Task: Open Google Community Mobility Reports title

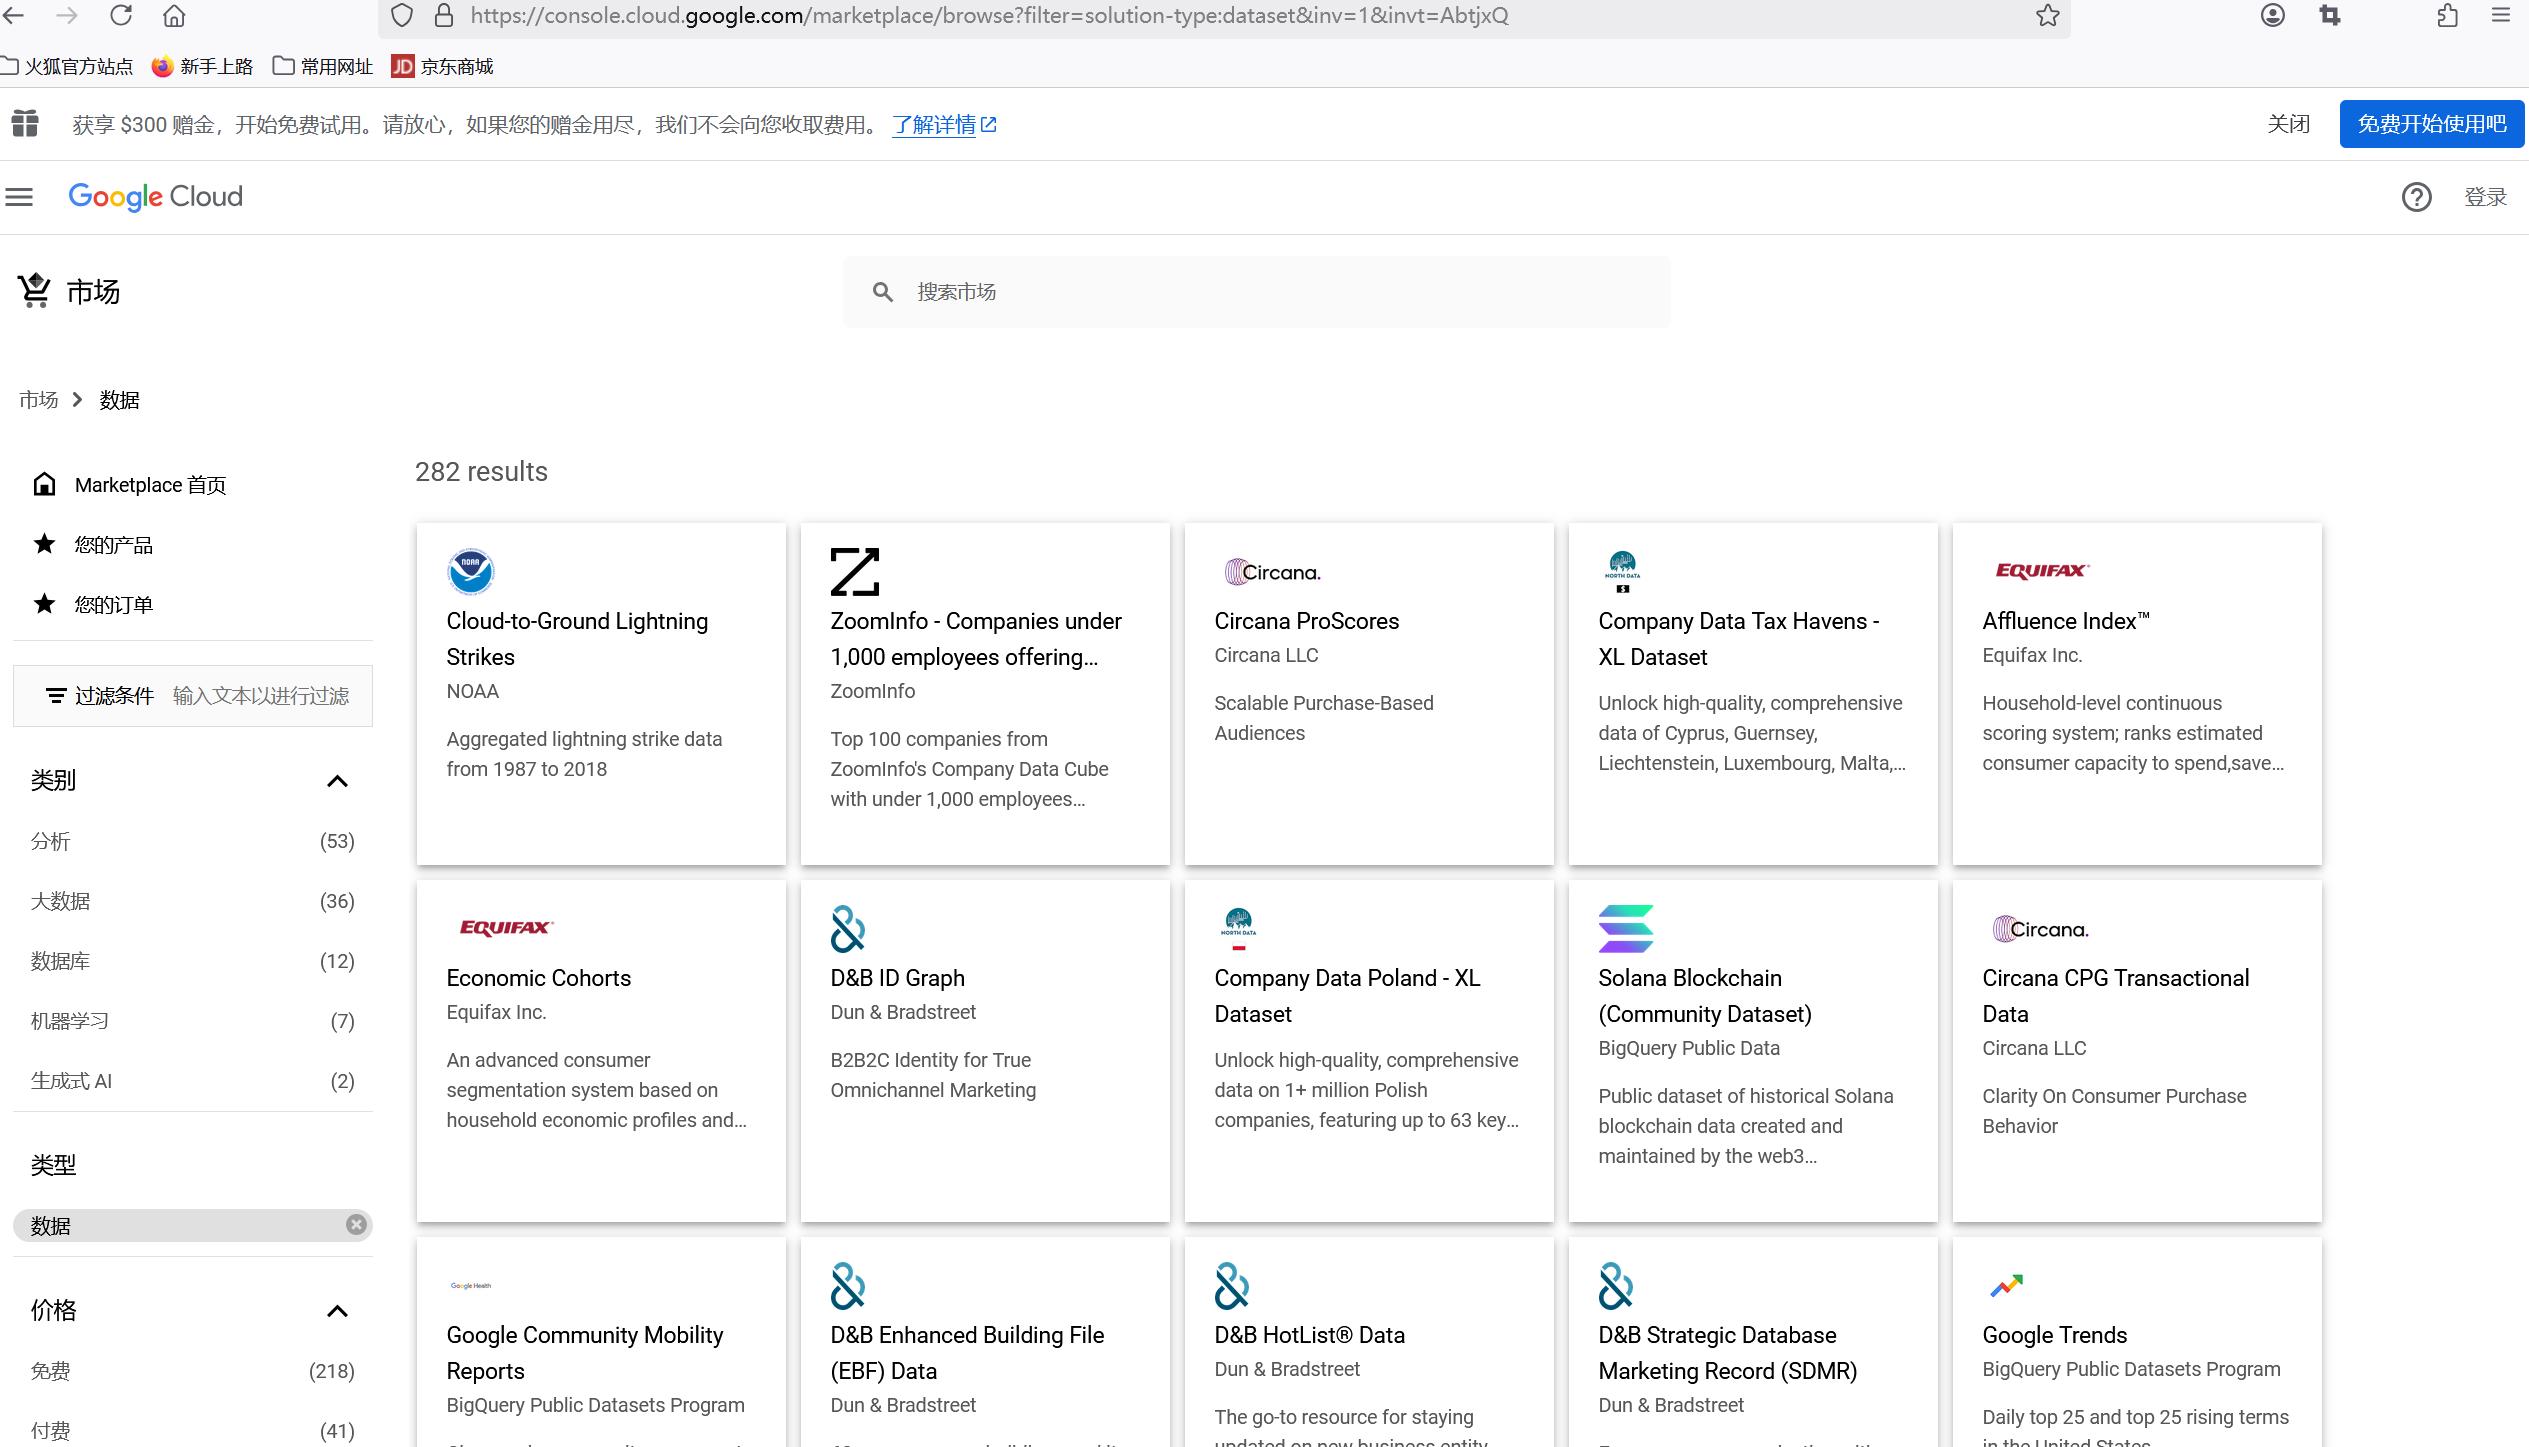Action: 585,1353
